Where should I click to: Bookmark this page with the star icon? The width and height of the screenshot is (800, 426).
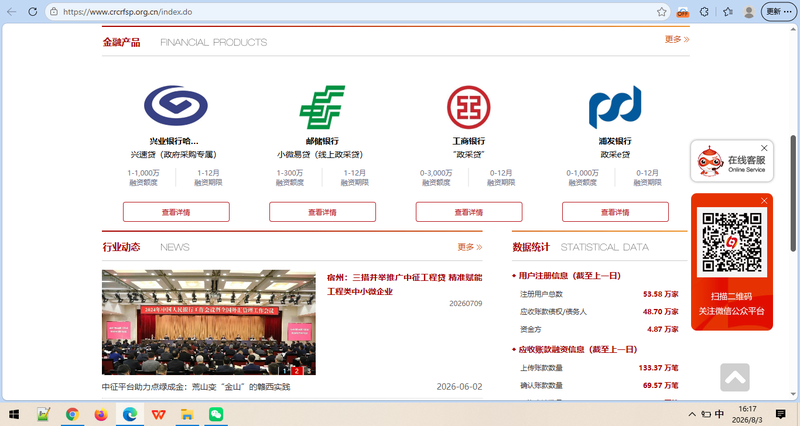coord(662,12)
